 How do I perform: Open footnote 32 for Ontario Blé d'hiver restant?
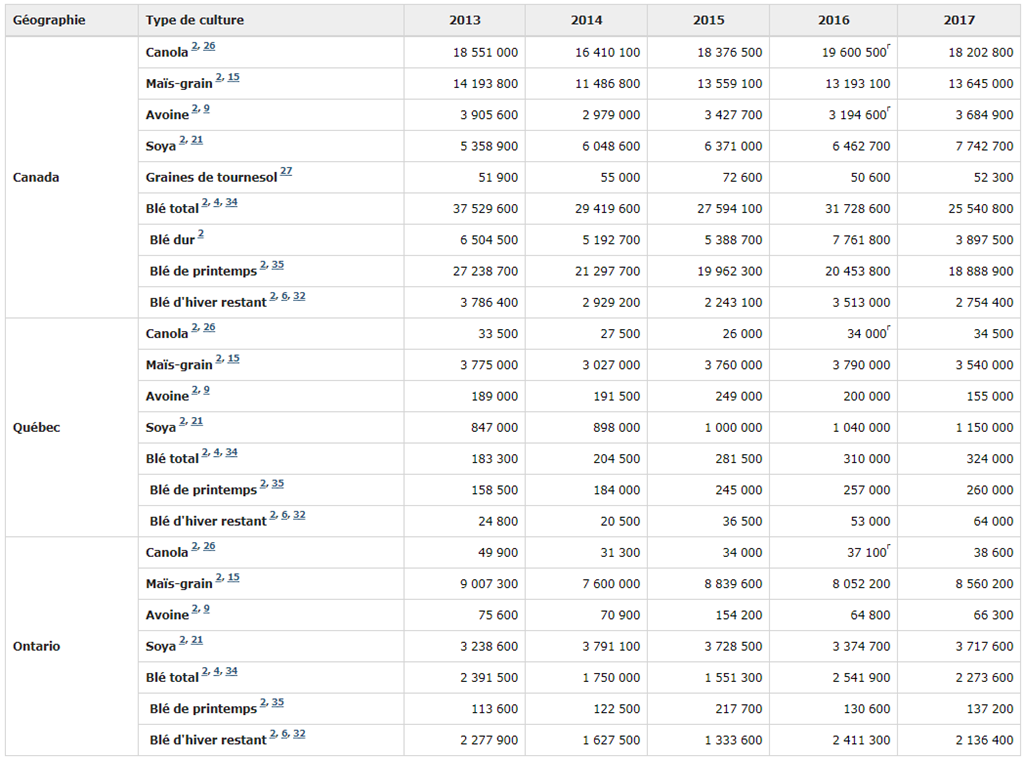pos(299,734)
